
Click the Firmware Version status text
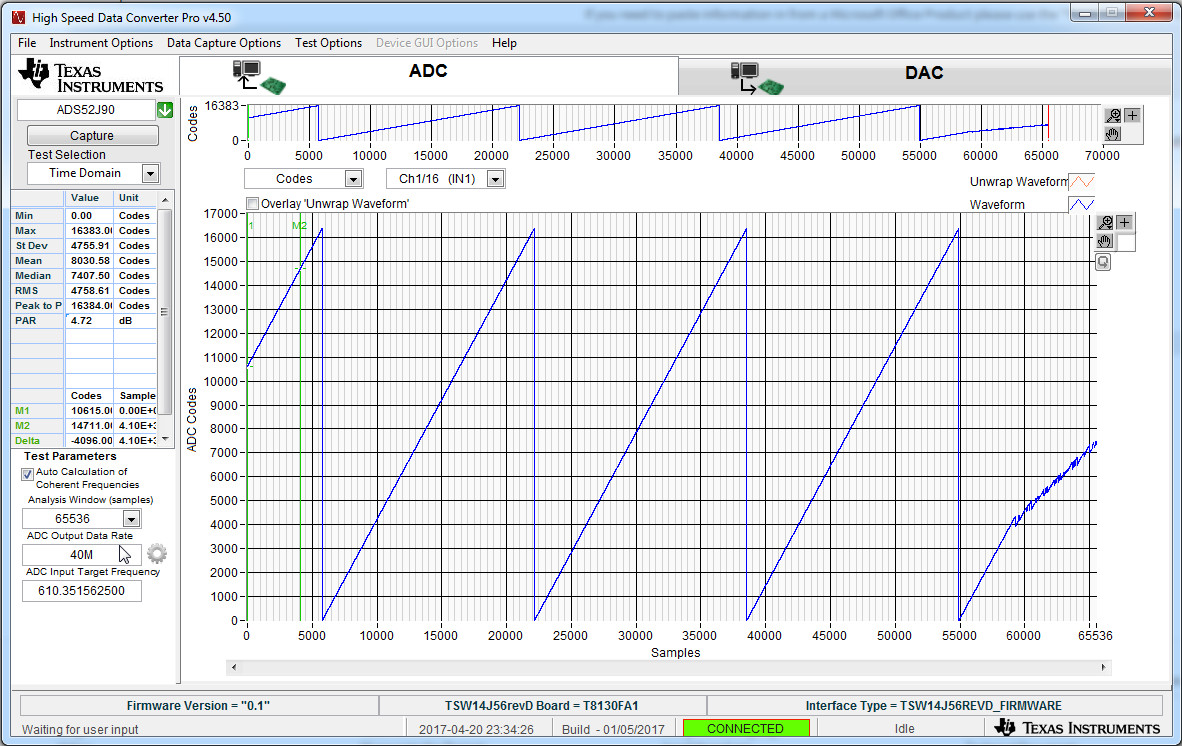click(198, 706)
